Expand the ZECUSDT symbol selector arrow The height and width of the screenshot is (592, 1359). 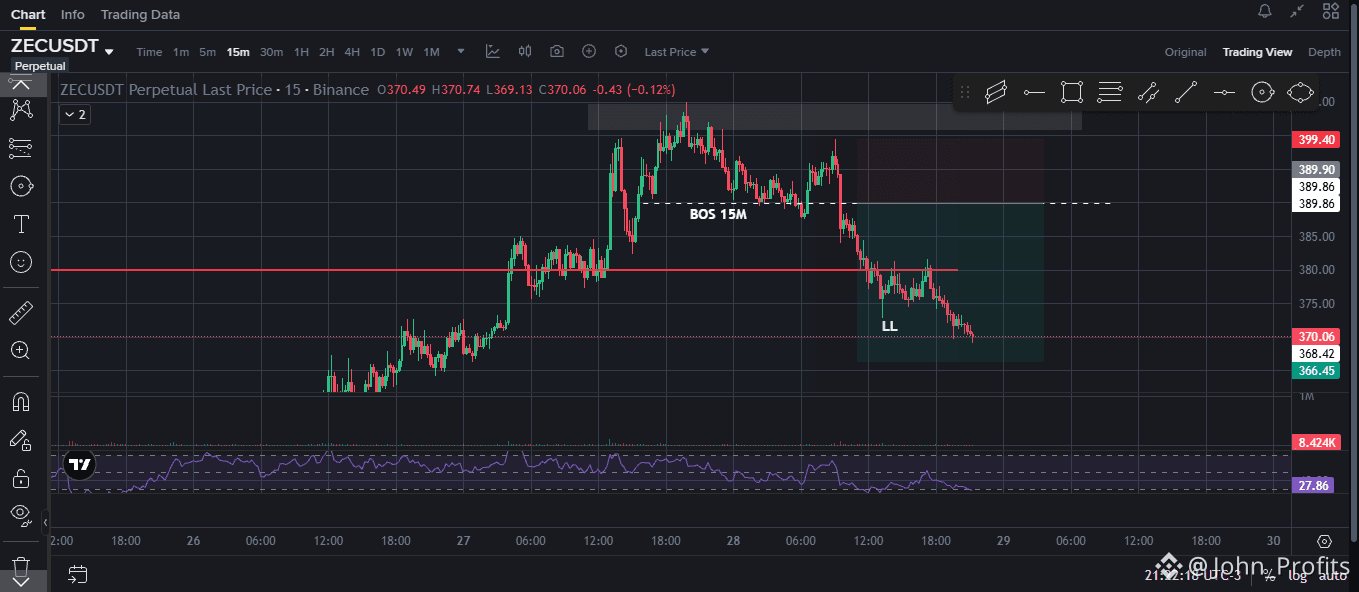[109, 50]
